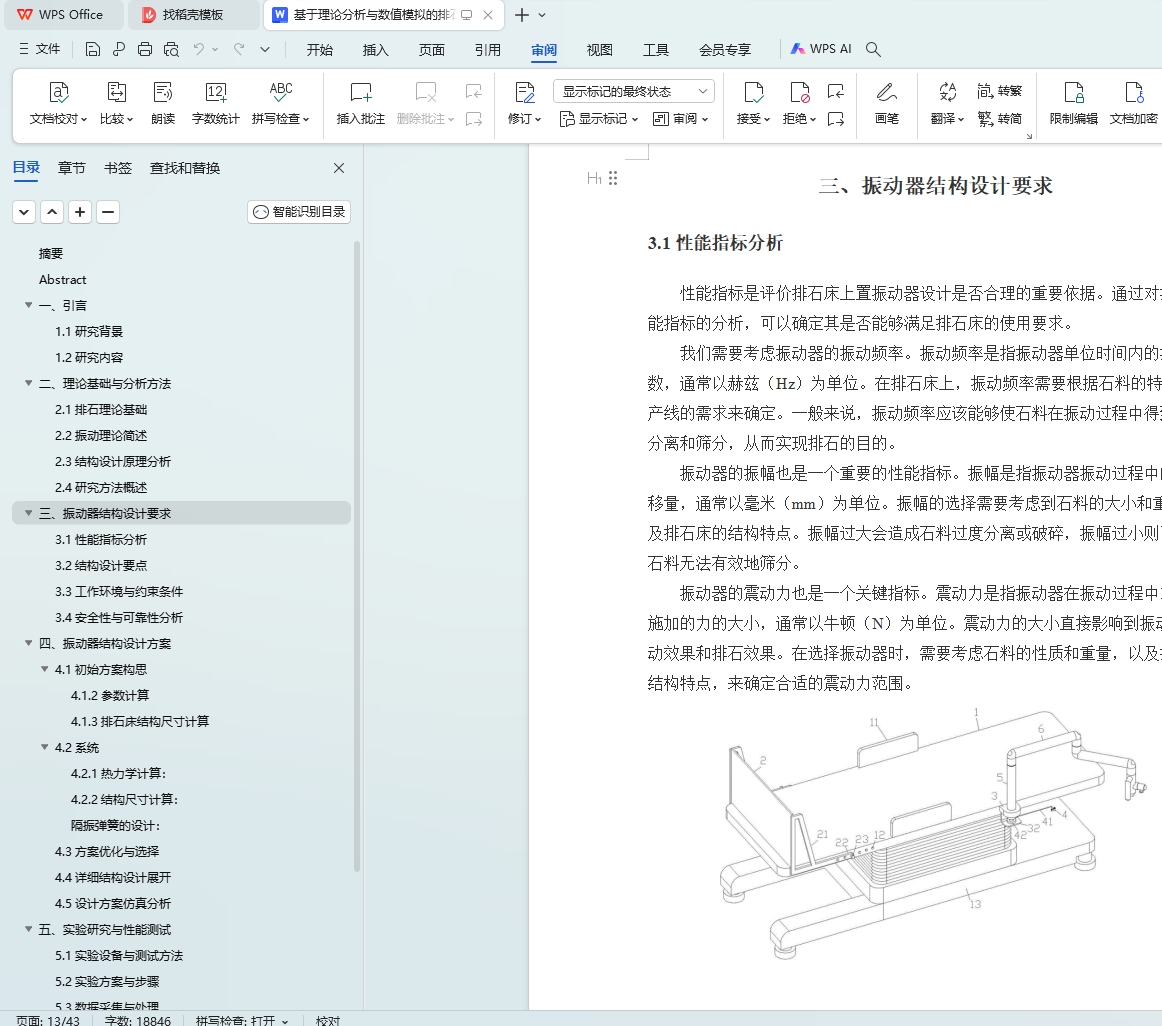Open 限制编辑 restrict editing

[1074, 103]
